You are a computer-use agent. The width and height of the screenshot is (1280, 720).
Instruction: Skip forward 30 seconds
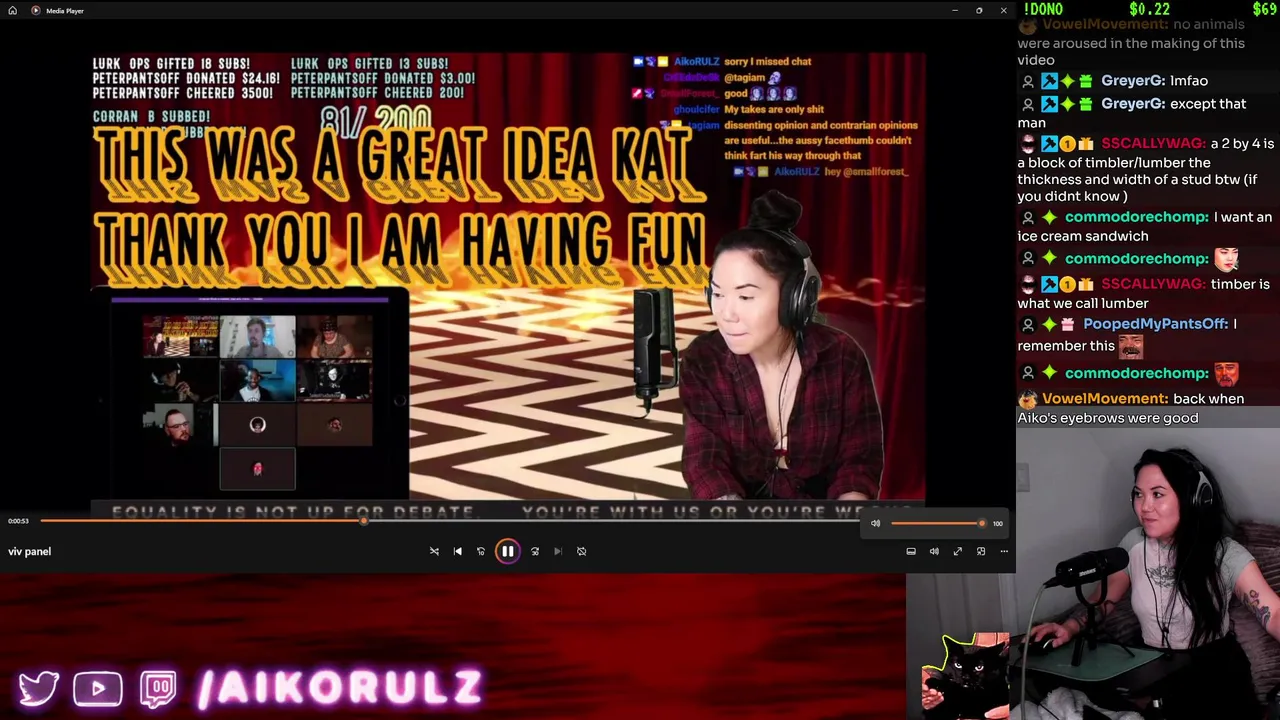(x=535, y=551)
